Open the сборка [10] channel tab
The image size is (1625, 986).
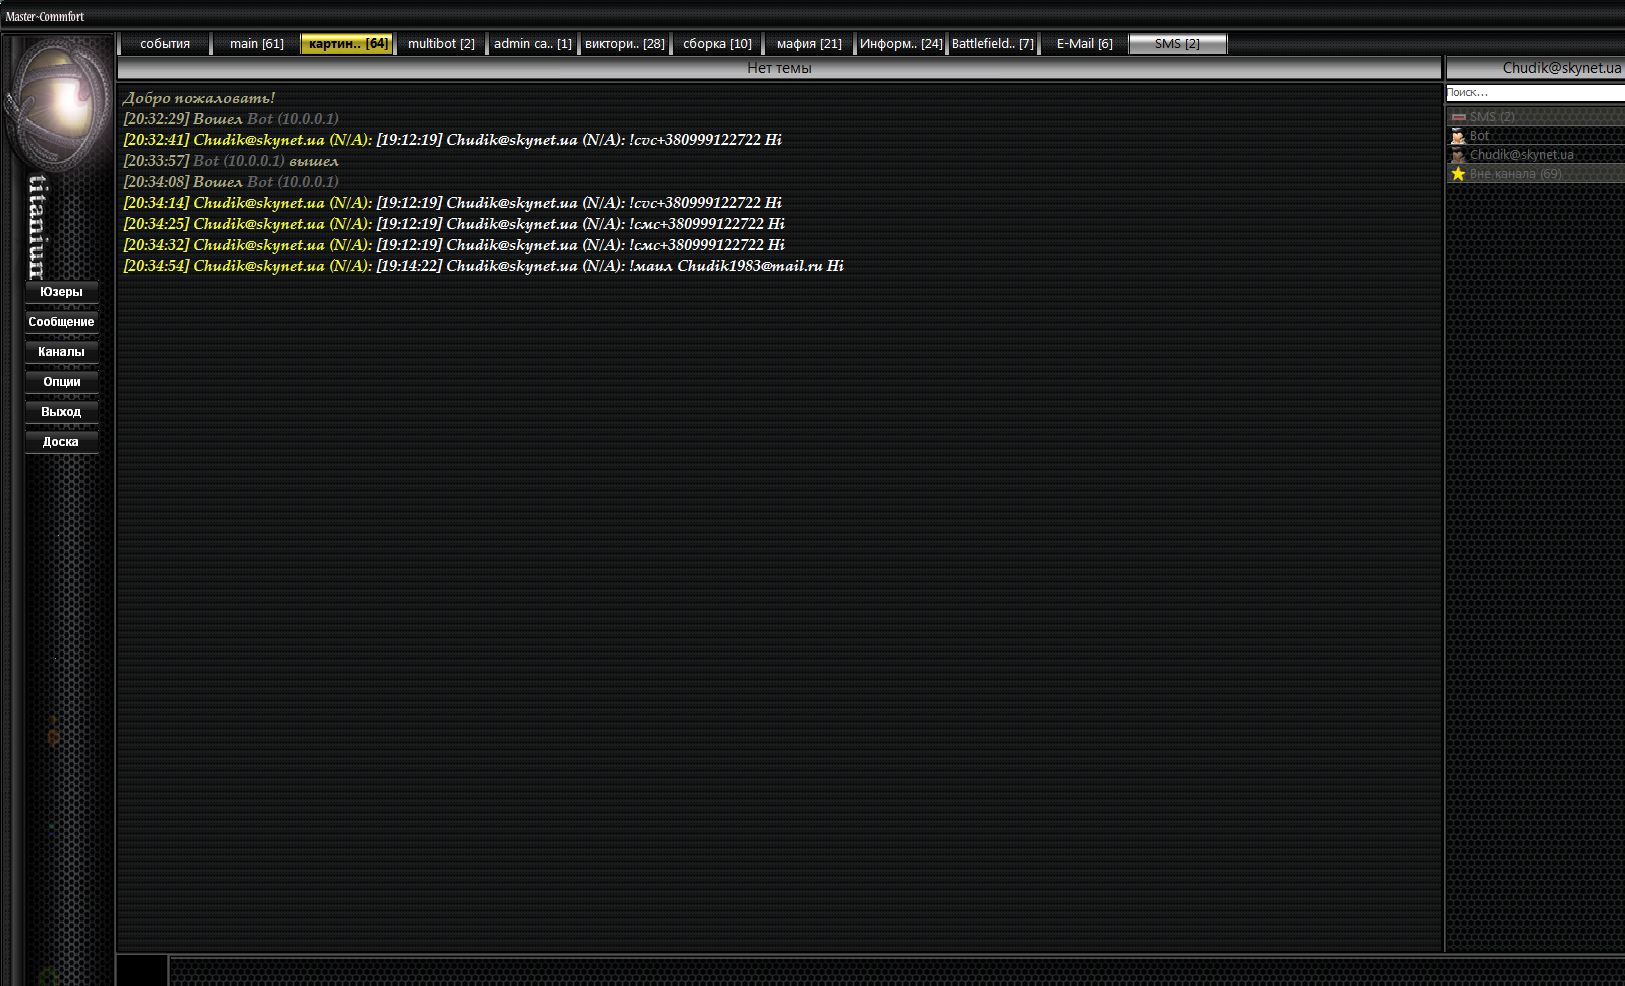tap(717, 44)
